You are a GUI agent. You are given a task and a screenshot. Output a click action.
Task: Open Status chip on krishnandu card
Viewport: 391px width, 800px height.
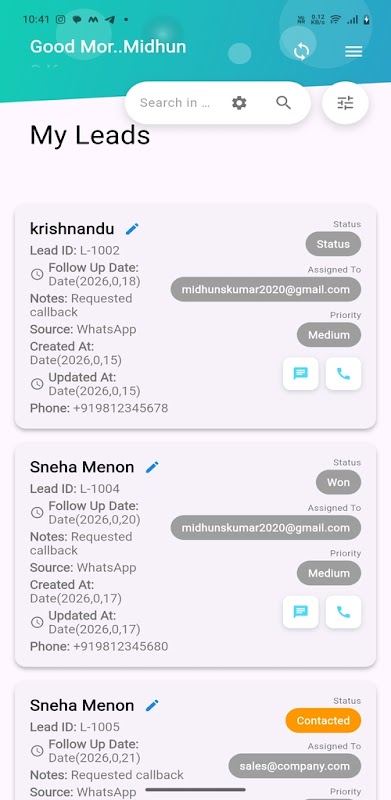[333, 244]
